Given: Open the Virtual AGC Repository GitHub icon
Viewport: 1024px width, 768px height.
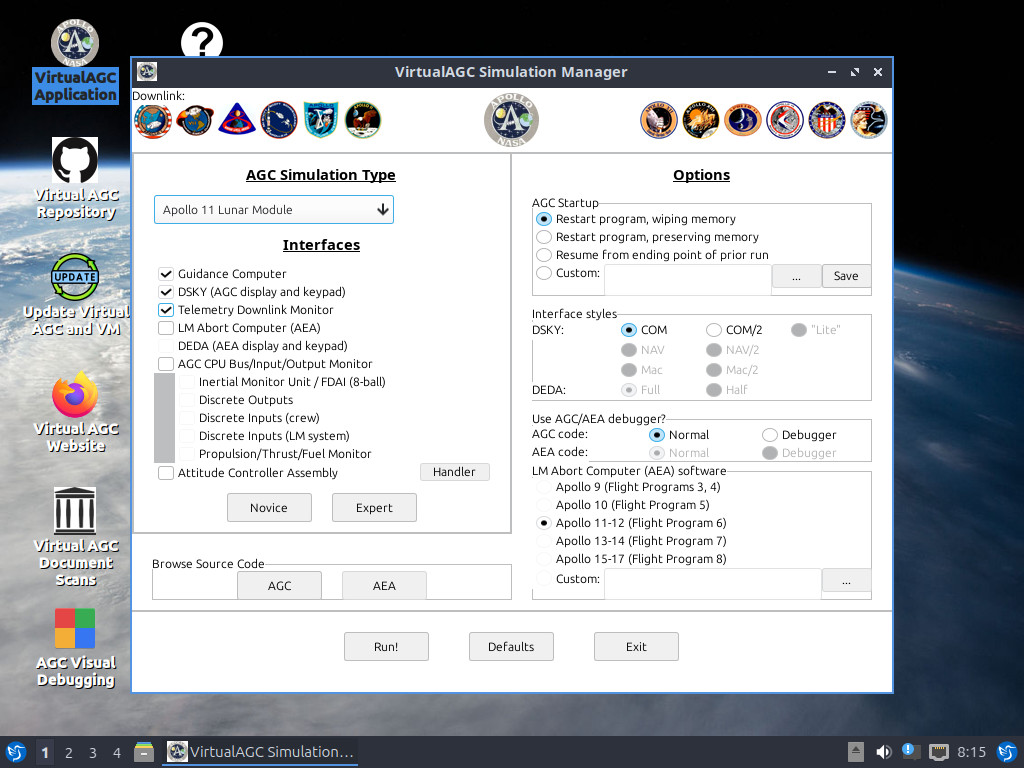Looking at the screenshot, I should (x=75, y=161).
